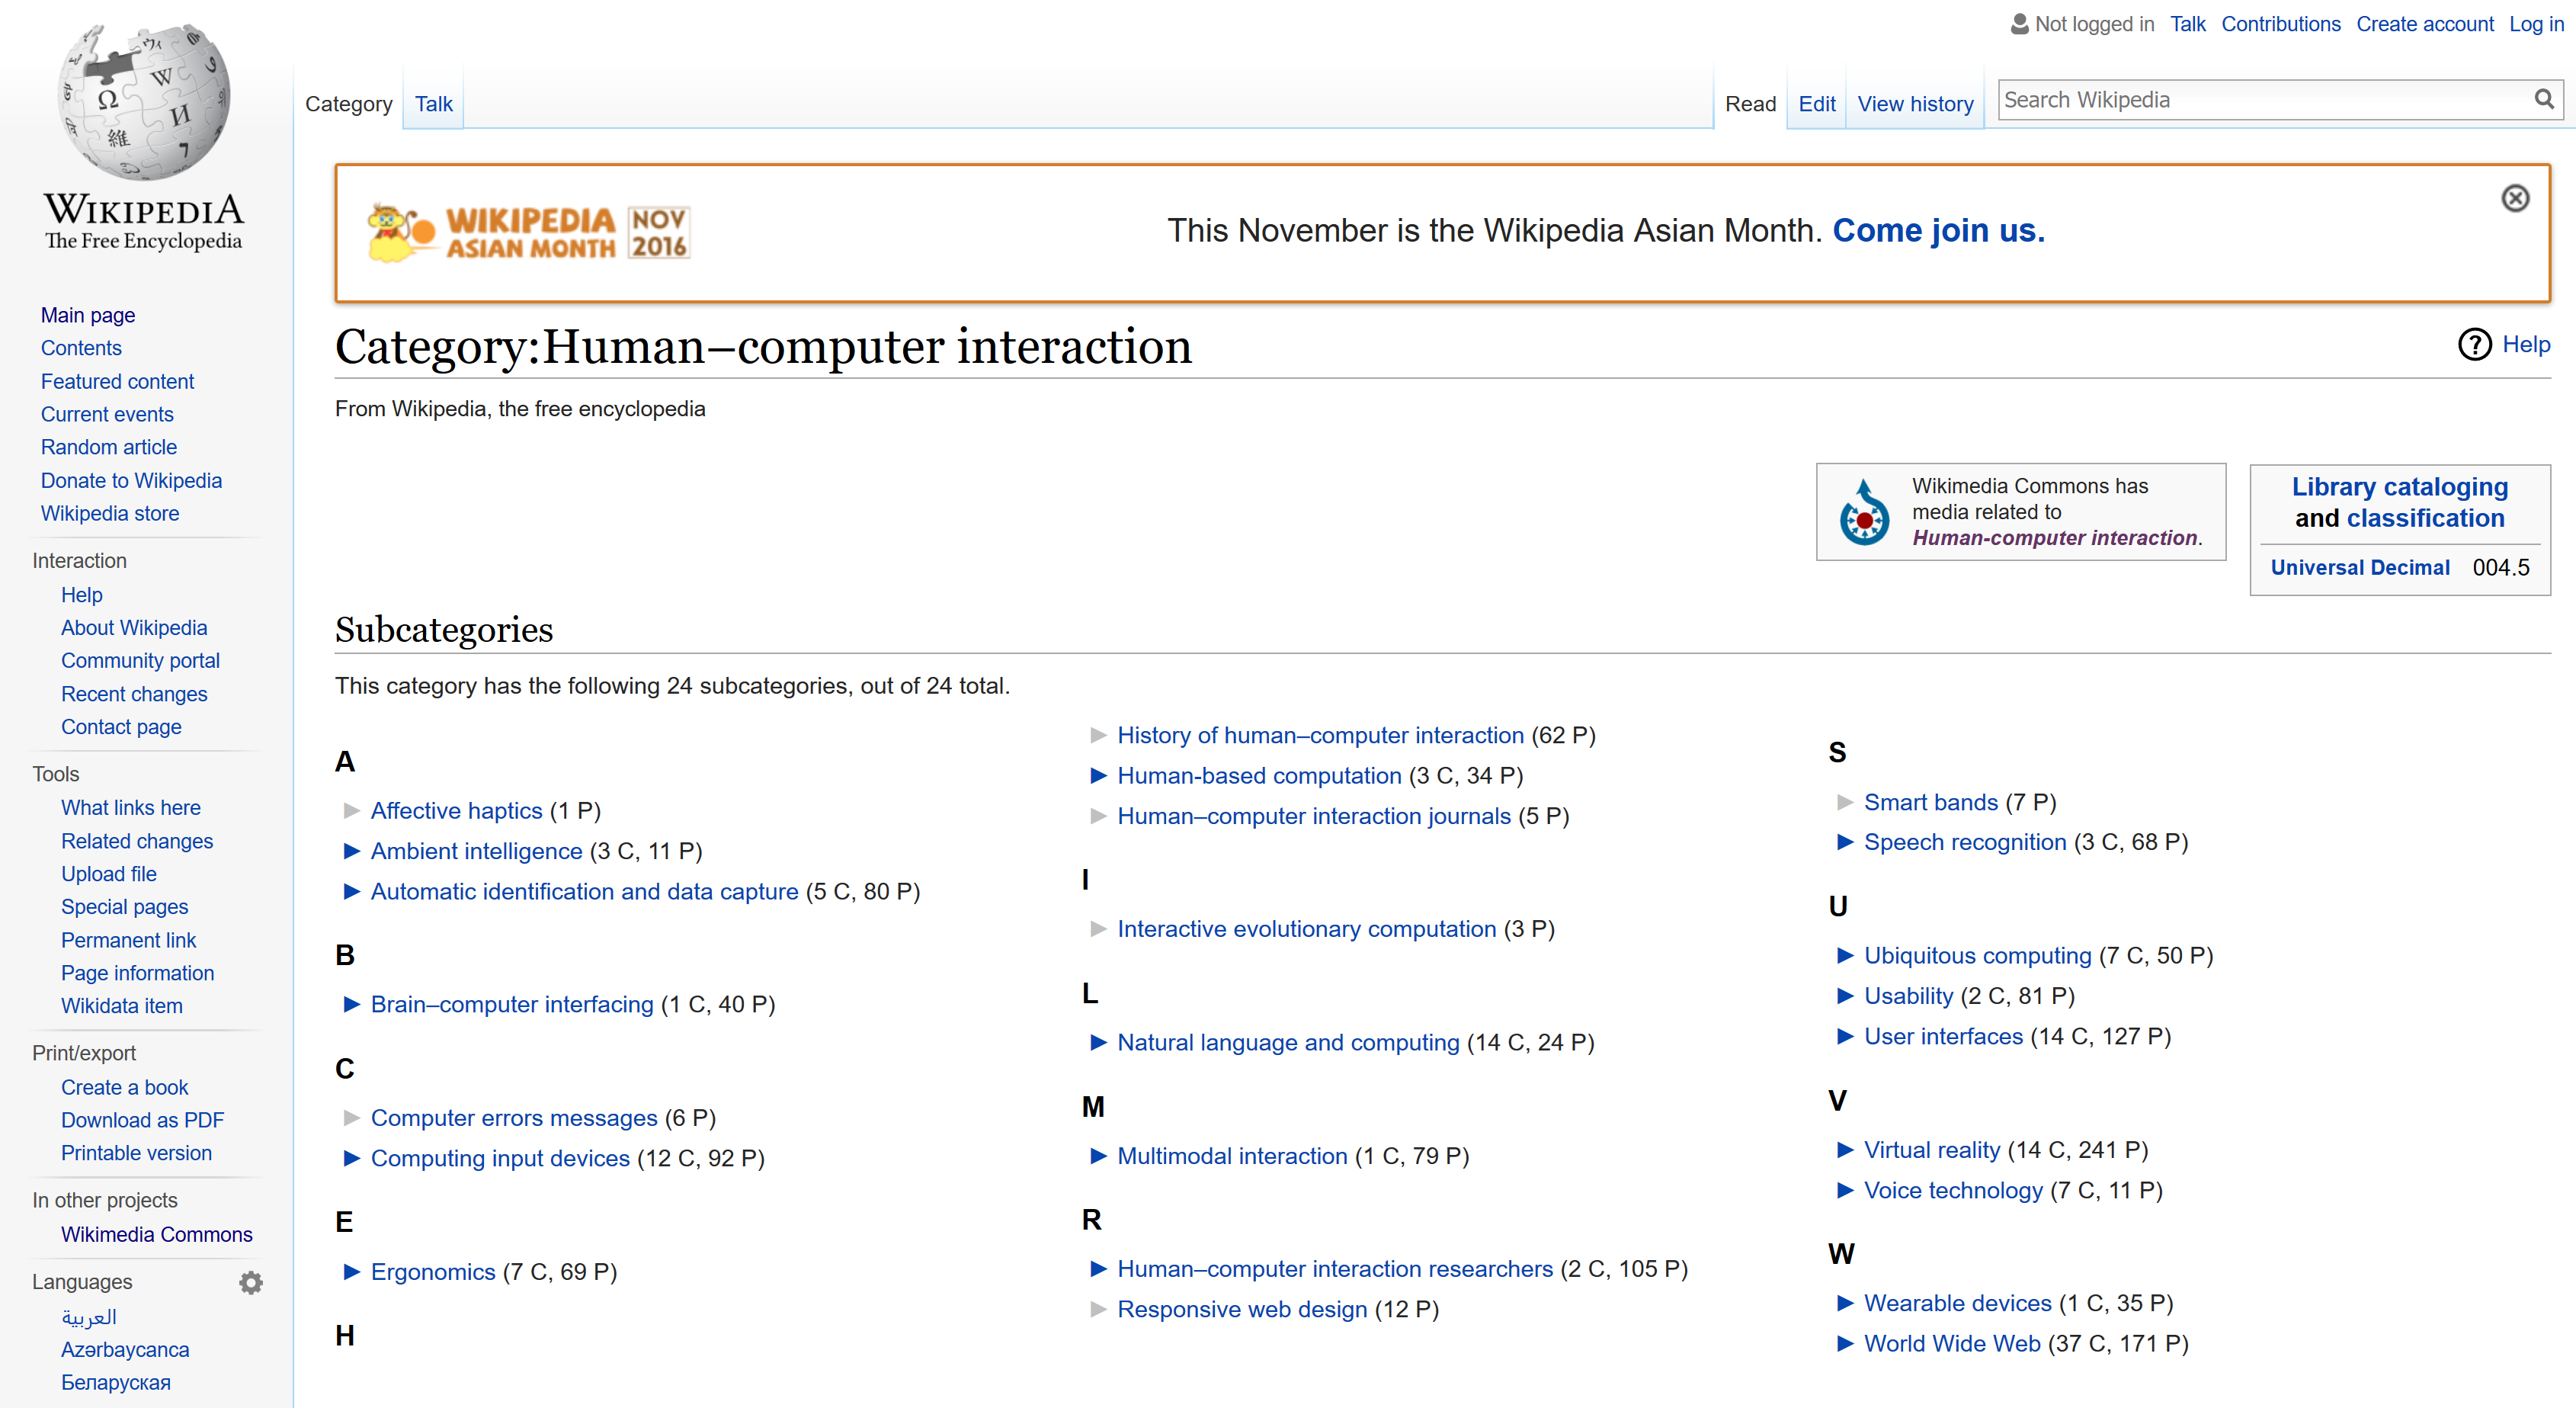2576x1408 pixels.
Task: Expand Multimodal interaction arrow
Action: [1098, 1156]
